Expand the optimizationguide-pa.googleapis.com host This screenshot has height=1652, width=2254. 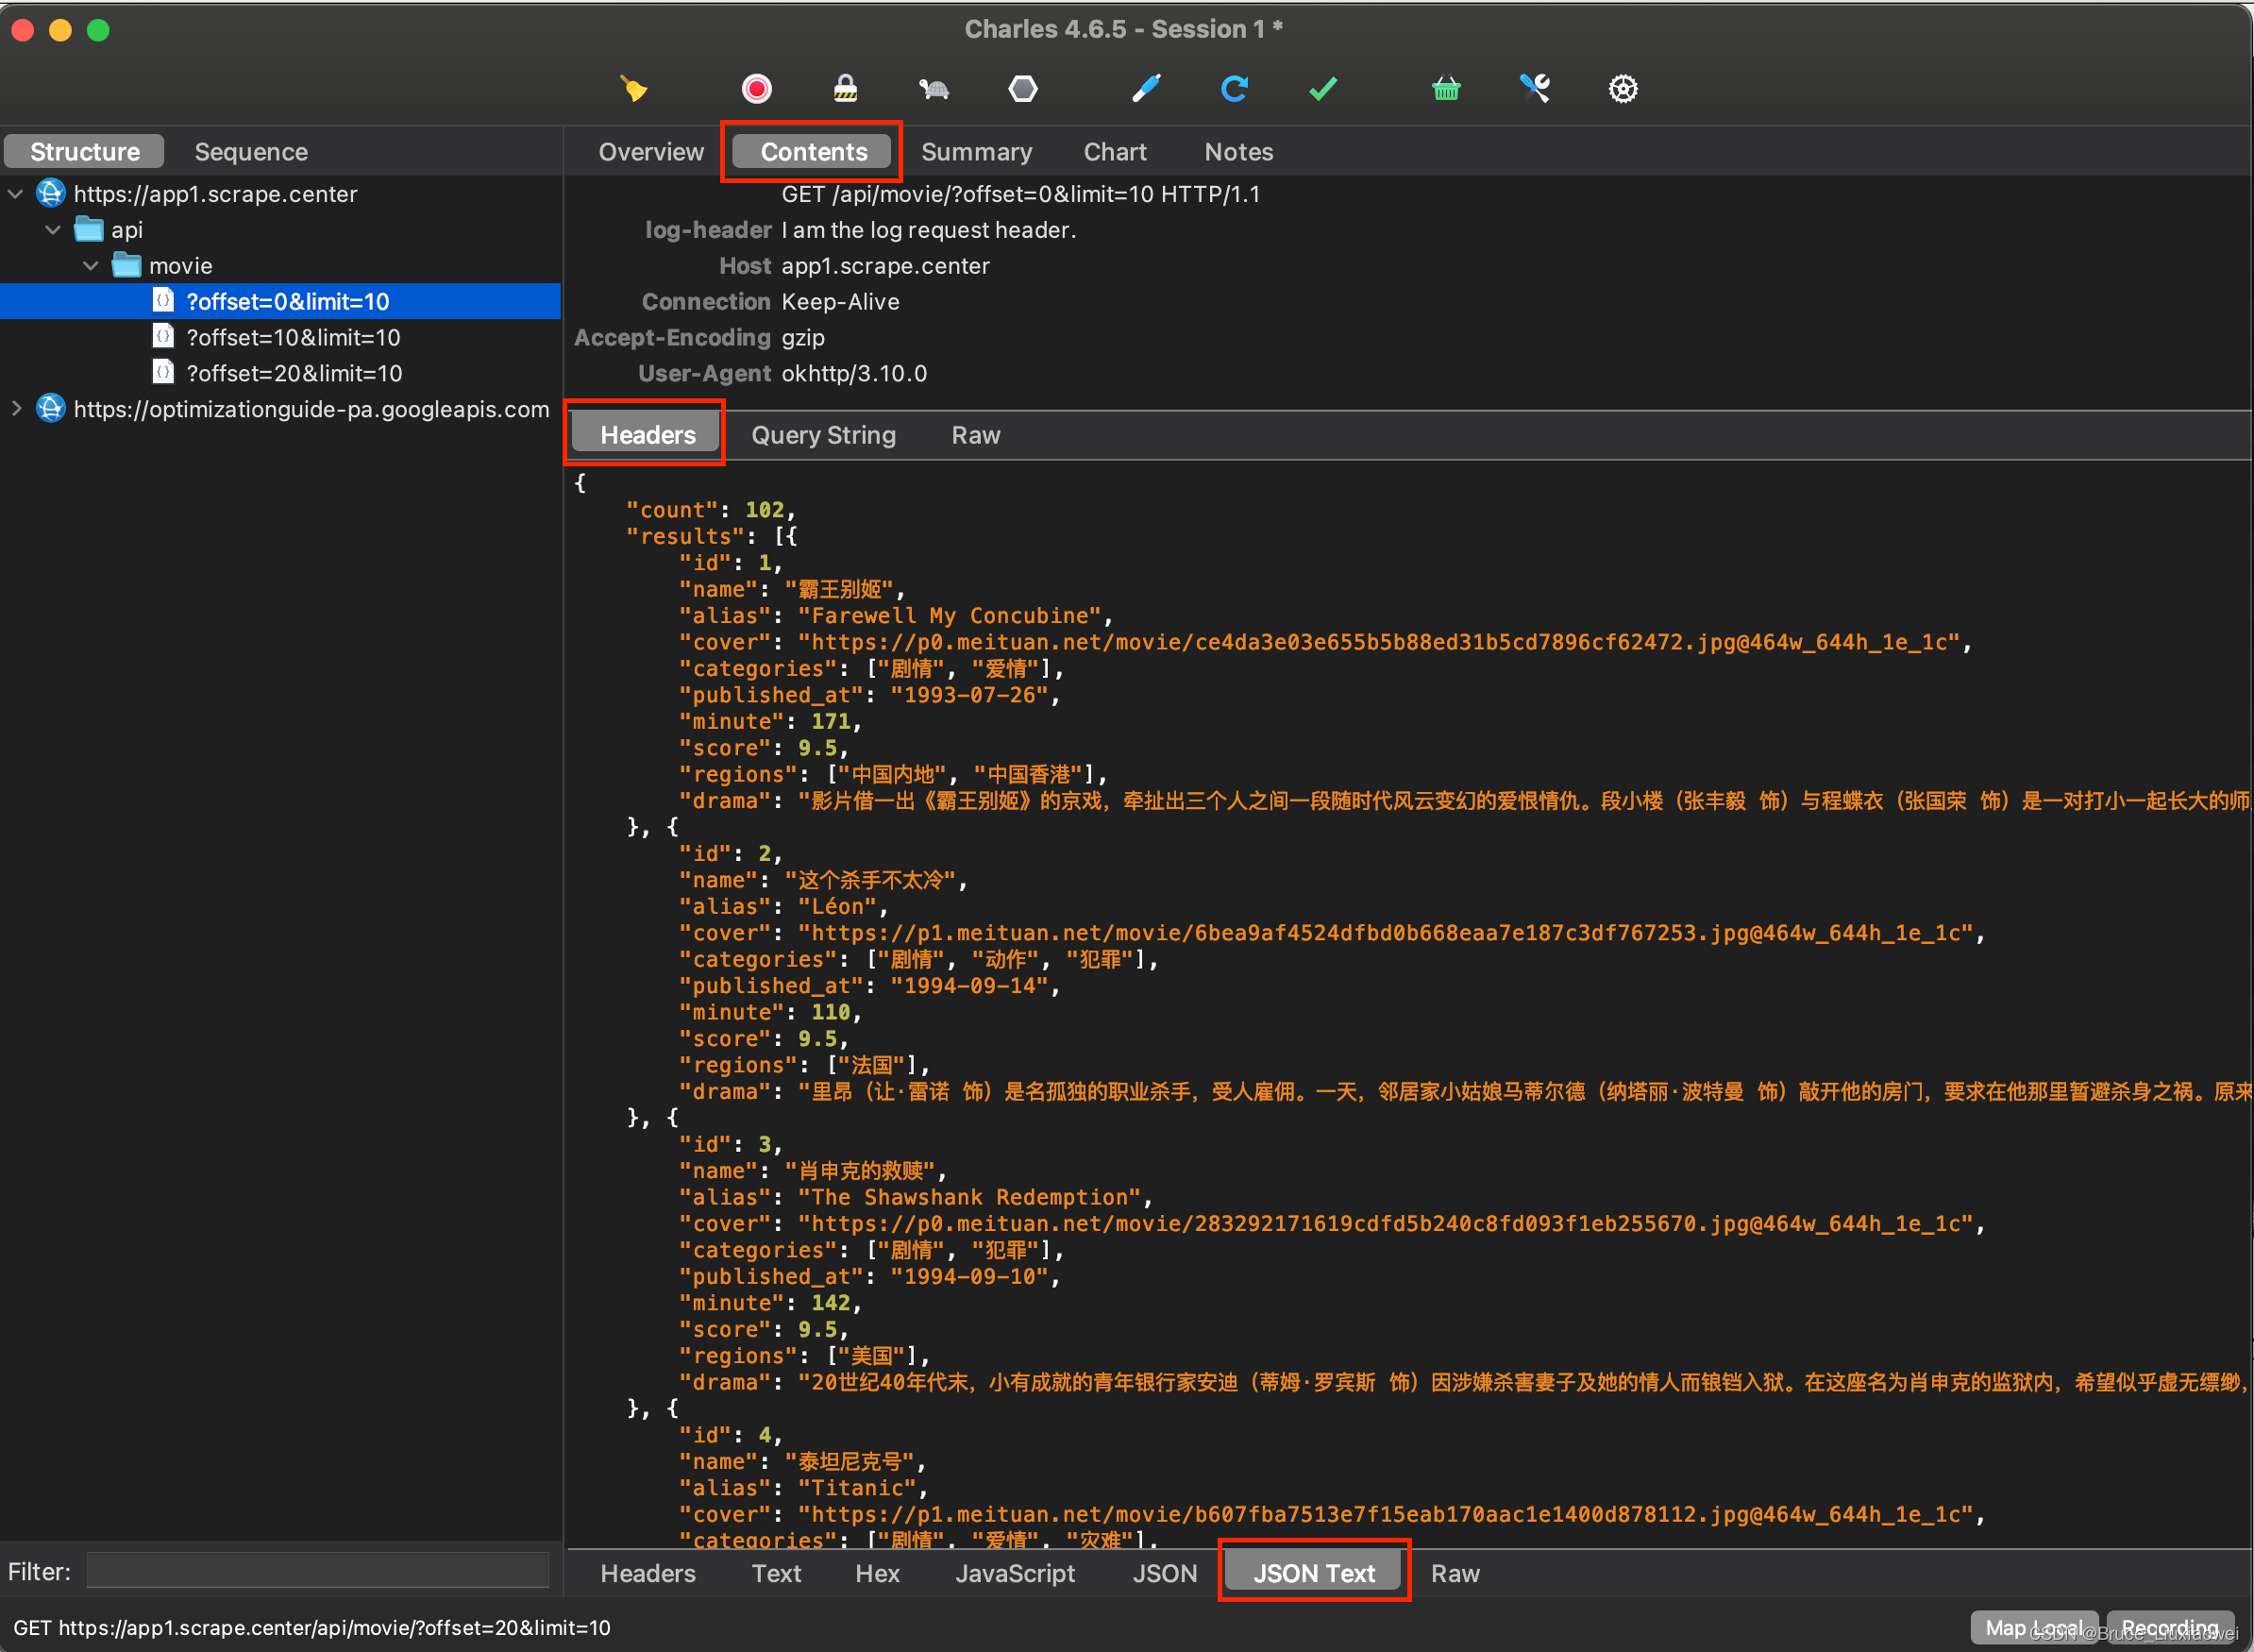16,409
